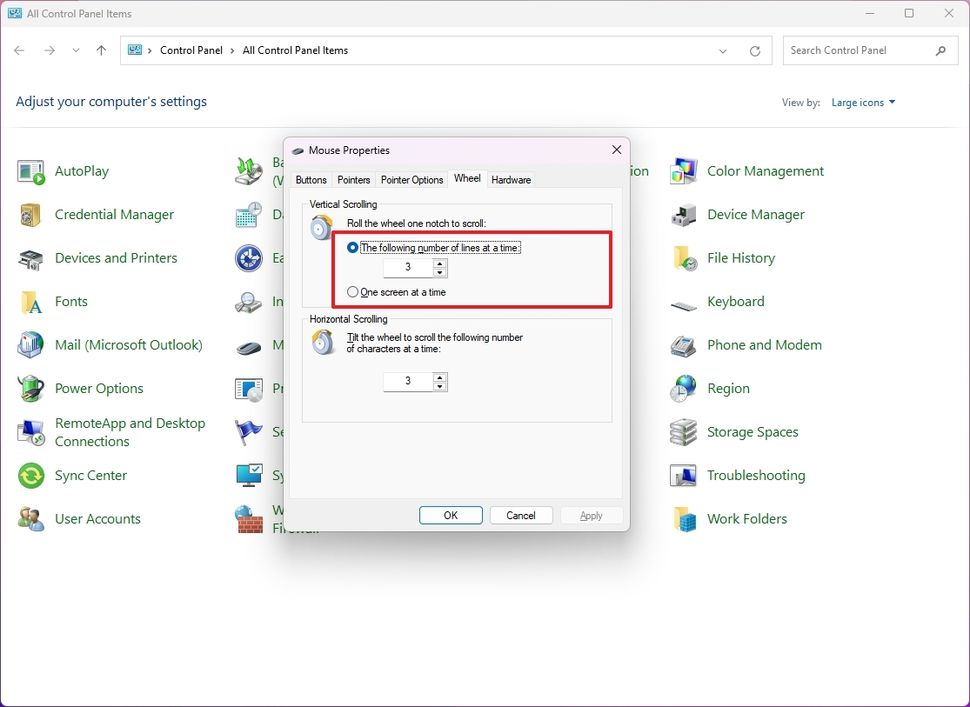Image resolution: width=970 pixels, height=707 pixels.
Task: Select One screen at a time scrolling
Action: pos(355,291)
